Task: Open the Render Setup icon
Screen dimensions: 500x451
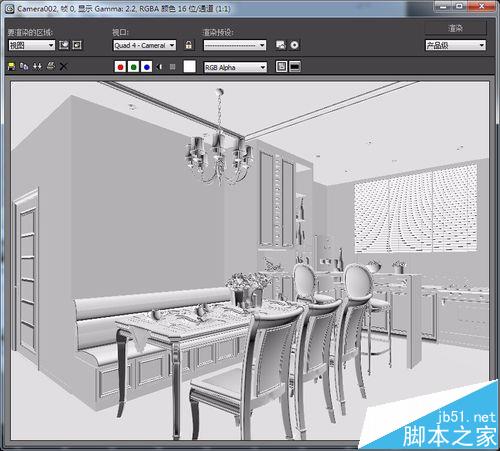Action: tap(281, 45)
